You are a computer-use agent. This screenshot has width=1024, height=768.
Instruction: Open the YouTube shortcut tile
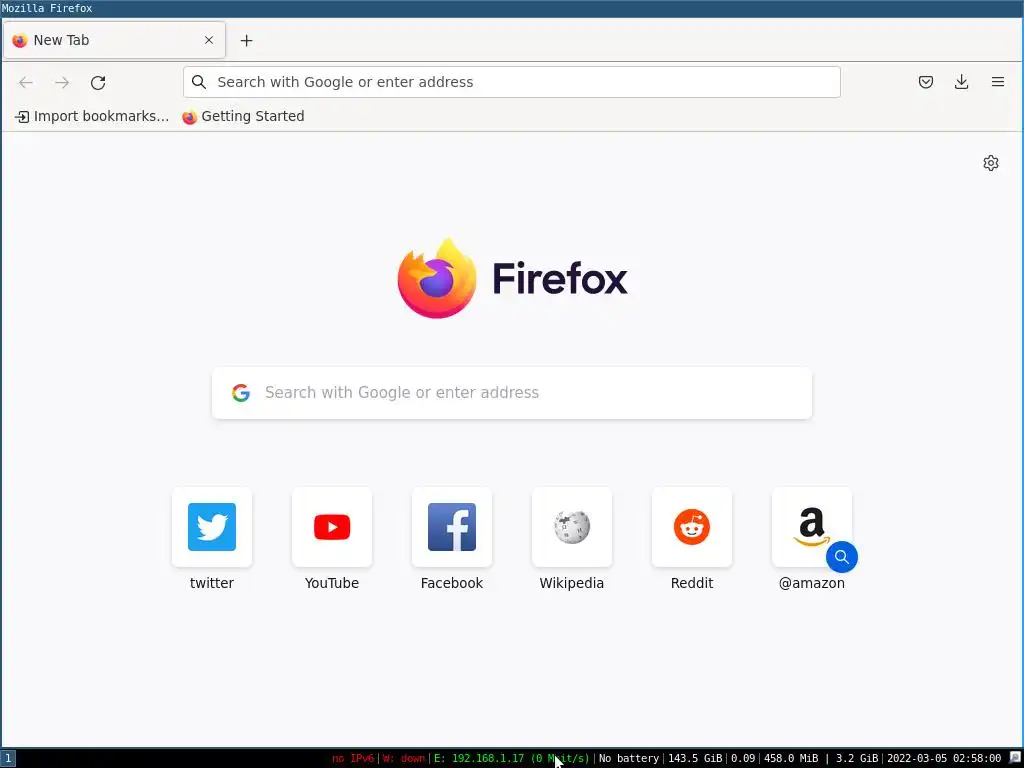[332, 527]
